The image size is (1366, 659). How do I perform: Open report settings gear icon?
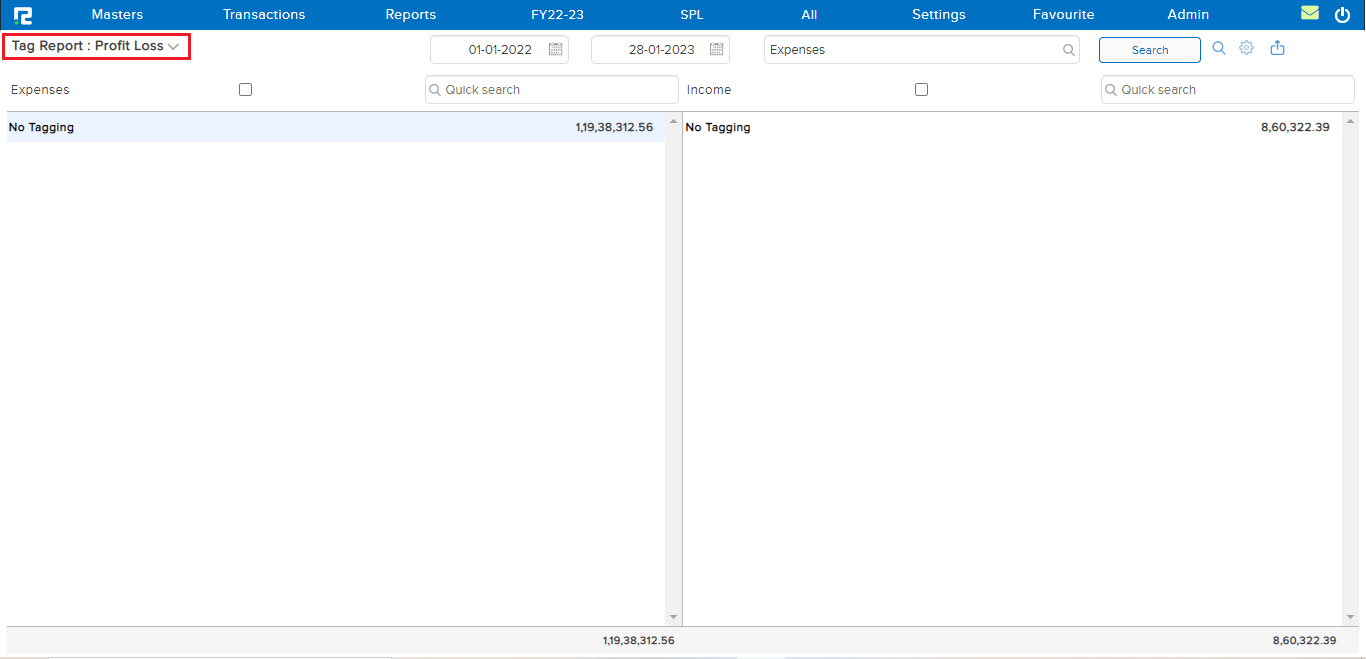coord(1246,48)
